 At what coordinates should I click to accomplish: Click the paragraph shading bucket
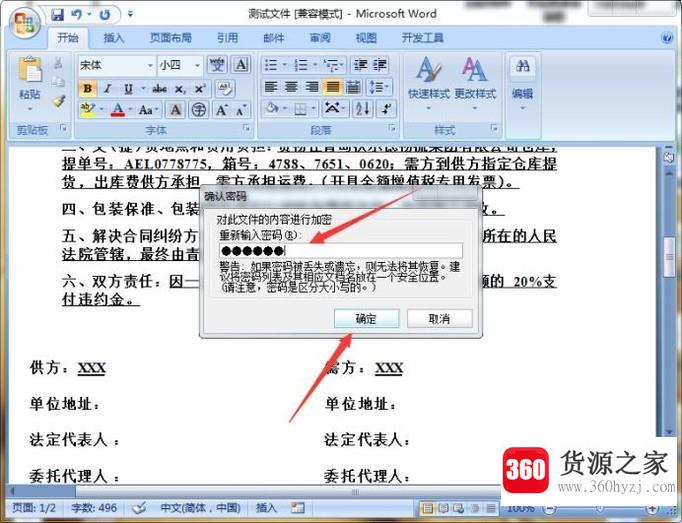click(x=274, y=108)
